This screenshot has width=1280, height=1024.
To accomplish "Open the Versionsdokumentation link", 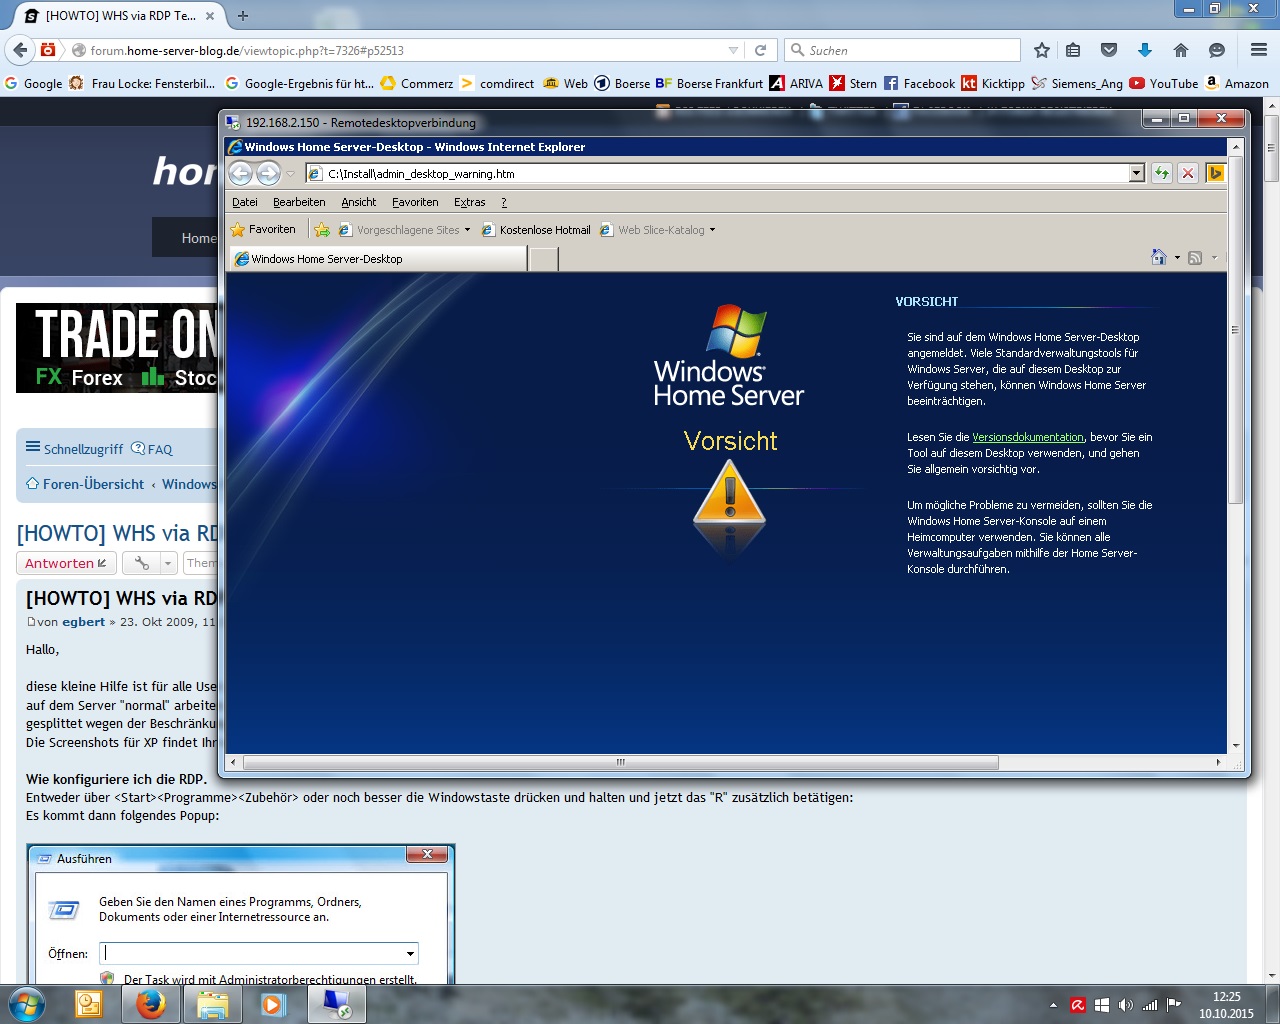I will point(1027,437).
